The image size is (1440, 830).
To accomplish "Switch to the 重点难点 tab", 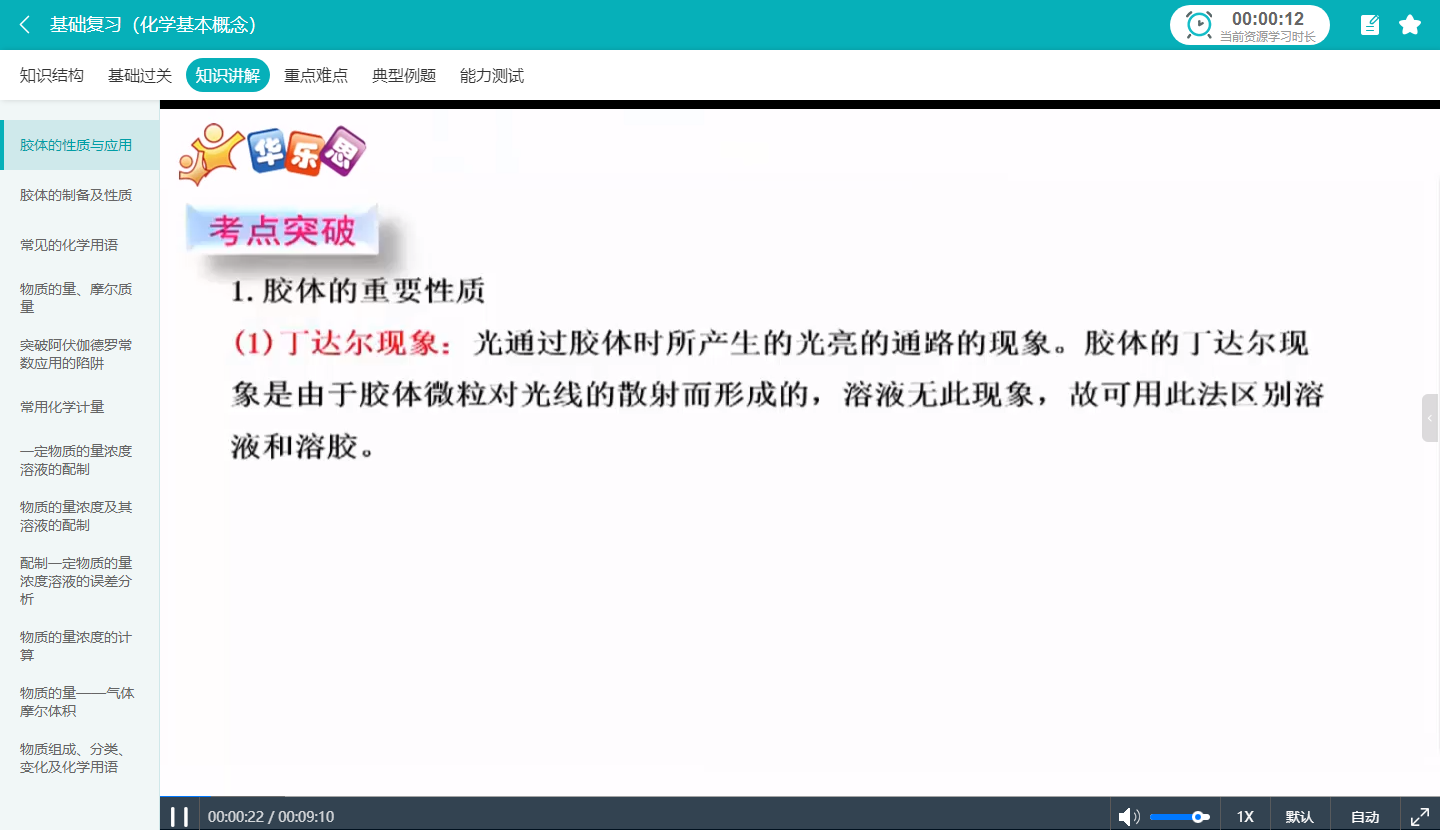I will (x=316, y=75).
